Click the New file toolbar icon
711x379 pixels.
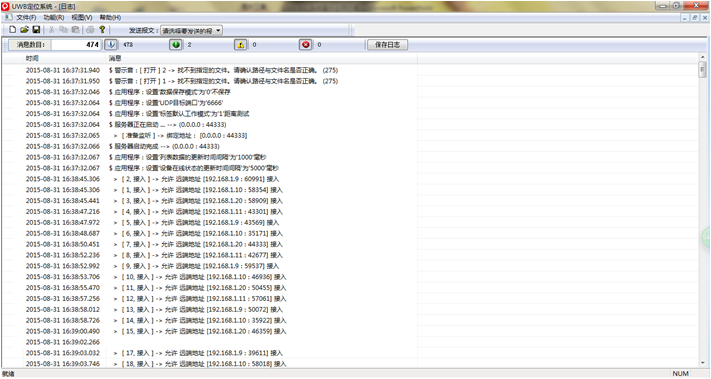tap(13, 30)
